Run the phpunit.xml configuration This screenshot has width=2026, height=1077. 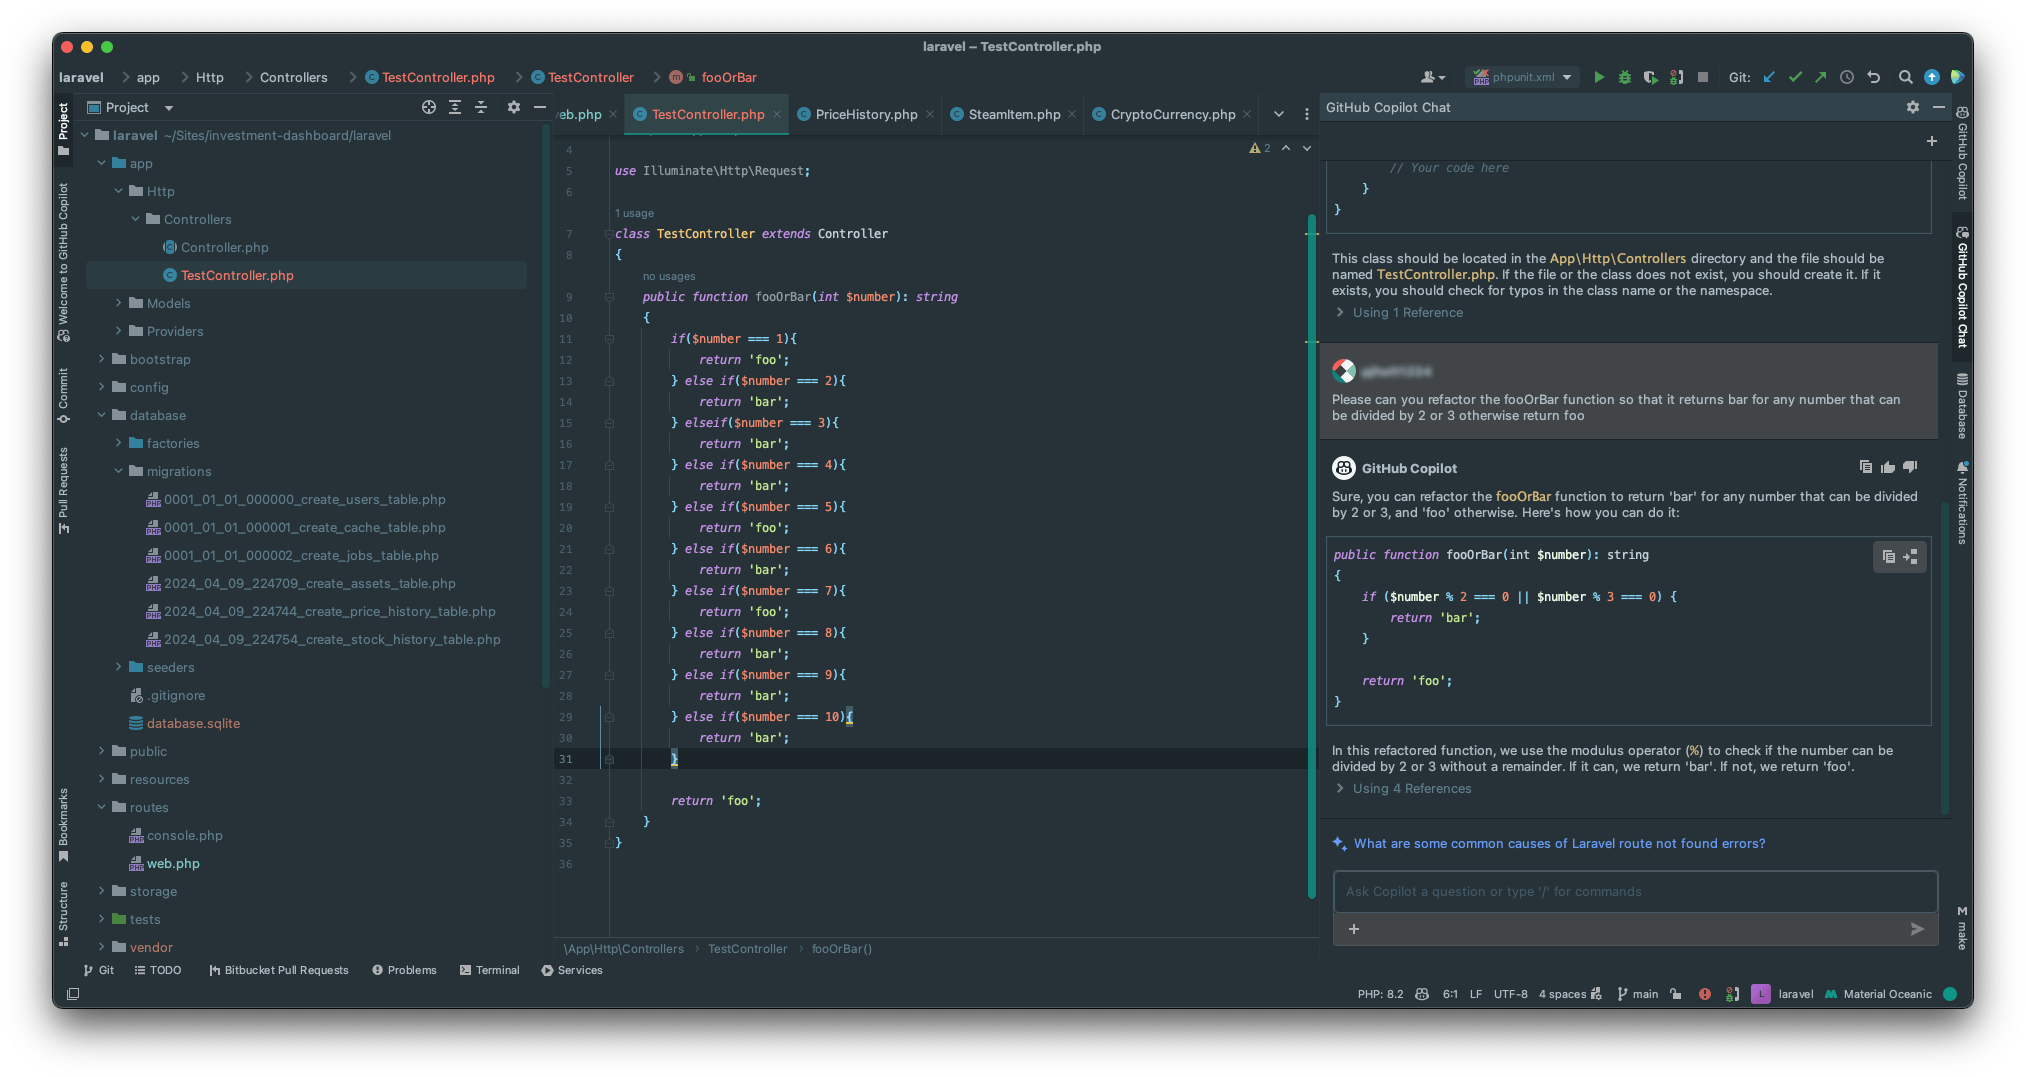tap(1598, 77)
